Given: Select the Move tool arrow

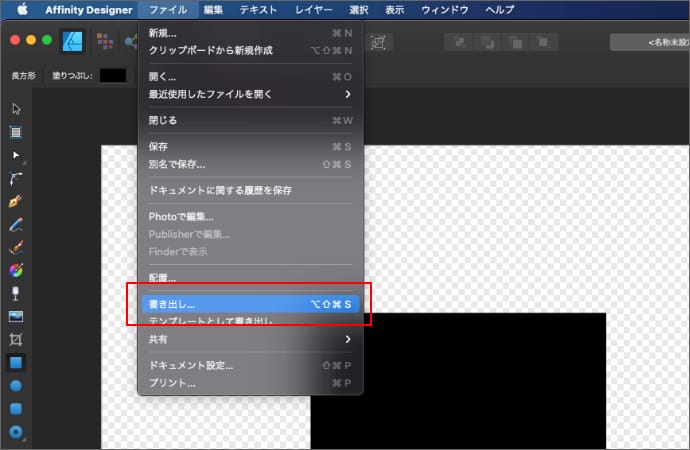Looking at the screenshot, I should point(16,109).
